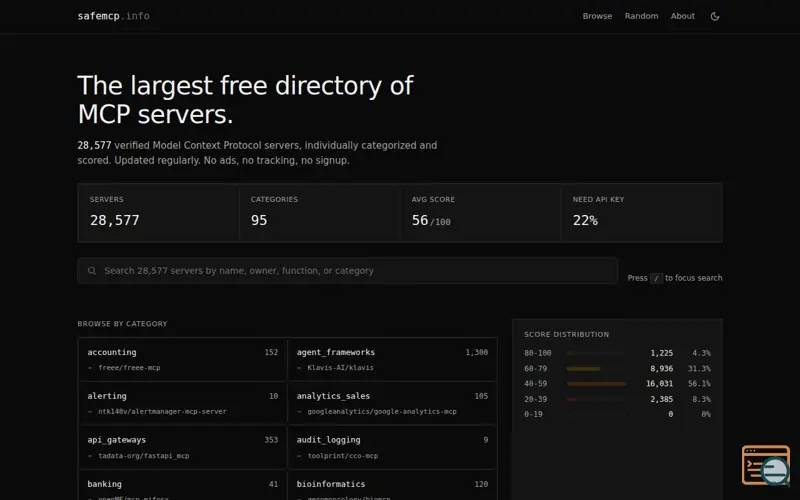Click the 353 count on api_gateways
Screen dimensions: 800x500
pos(271,440)
